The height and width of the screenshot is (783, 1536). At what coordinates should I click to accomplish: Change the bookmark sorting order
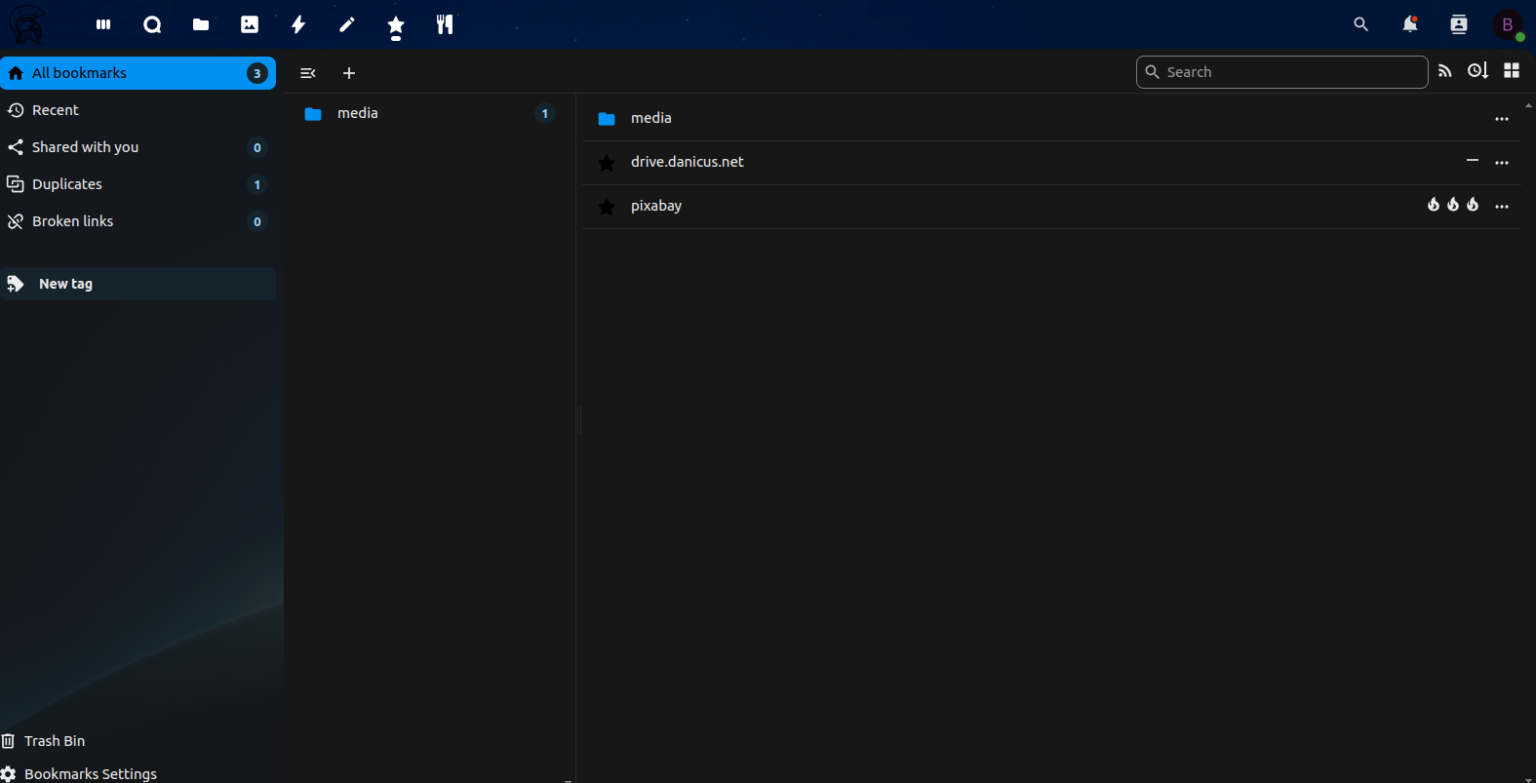[x=1477, y=72]
